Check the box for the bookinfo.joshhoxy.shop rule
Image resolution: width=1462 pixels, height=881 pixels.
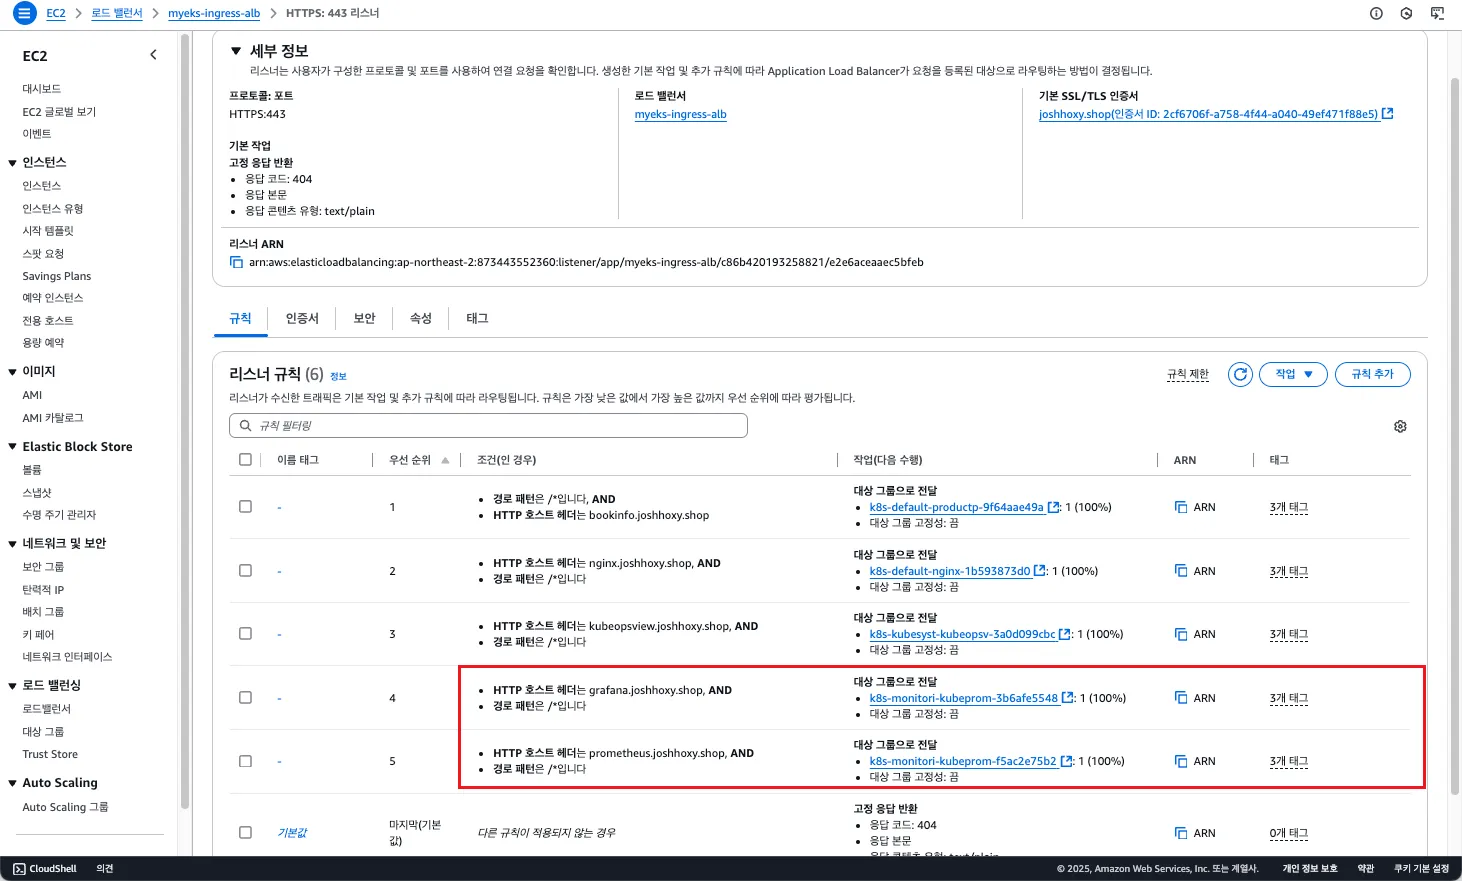pos(245,507)
